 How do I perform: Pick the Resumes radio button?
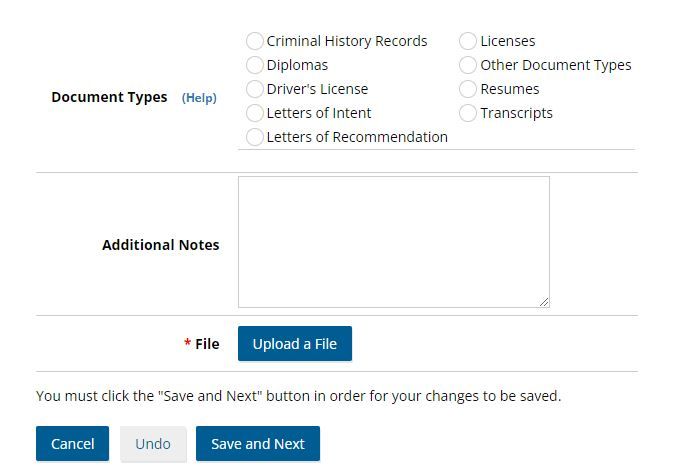[x=468, y=89]
